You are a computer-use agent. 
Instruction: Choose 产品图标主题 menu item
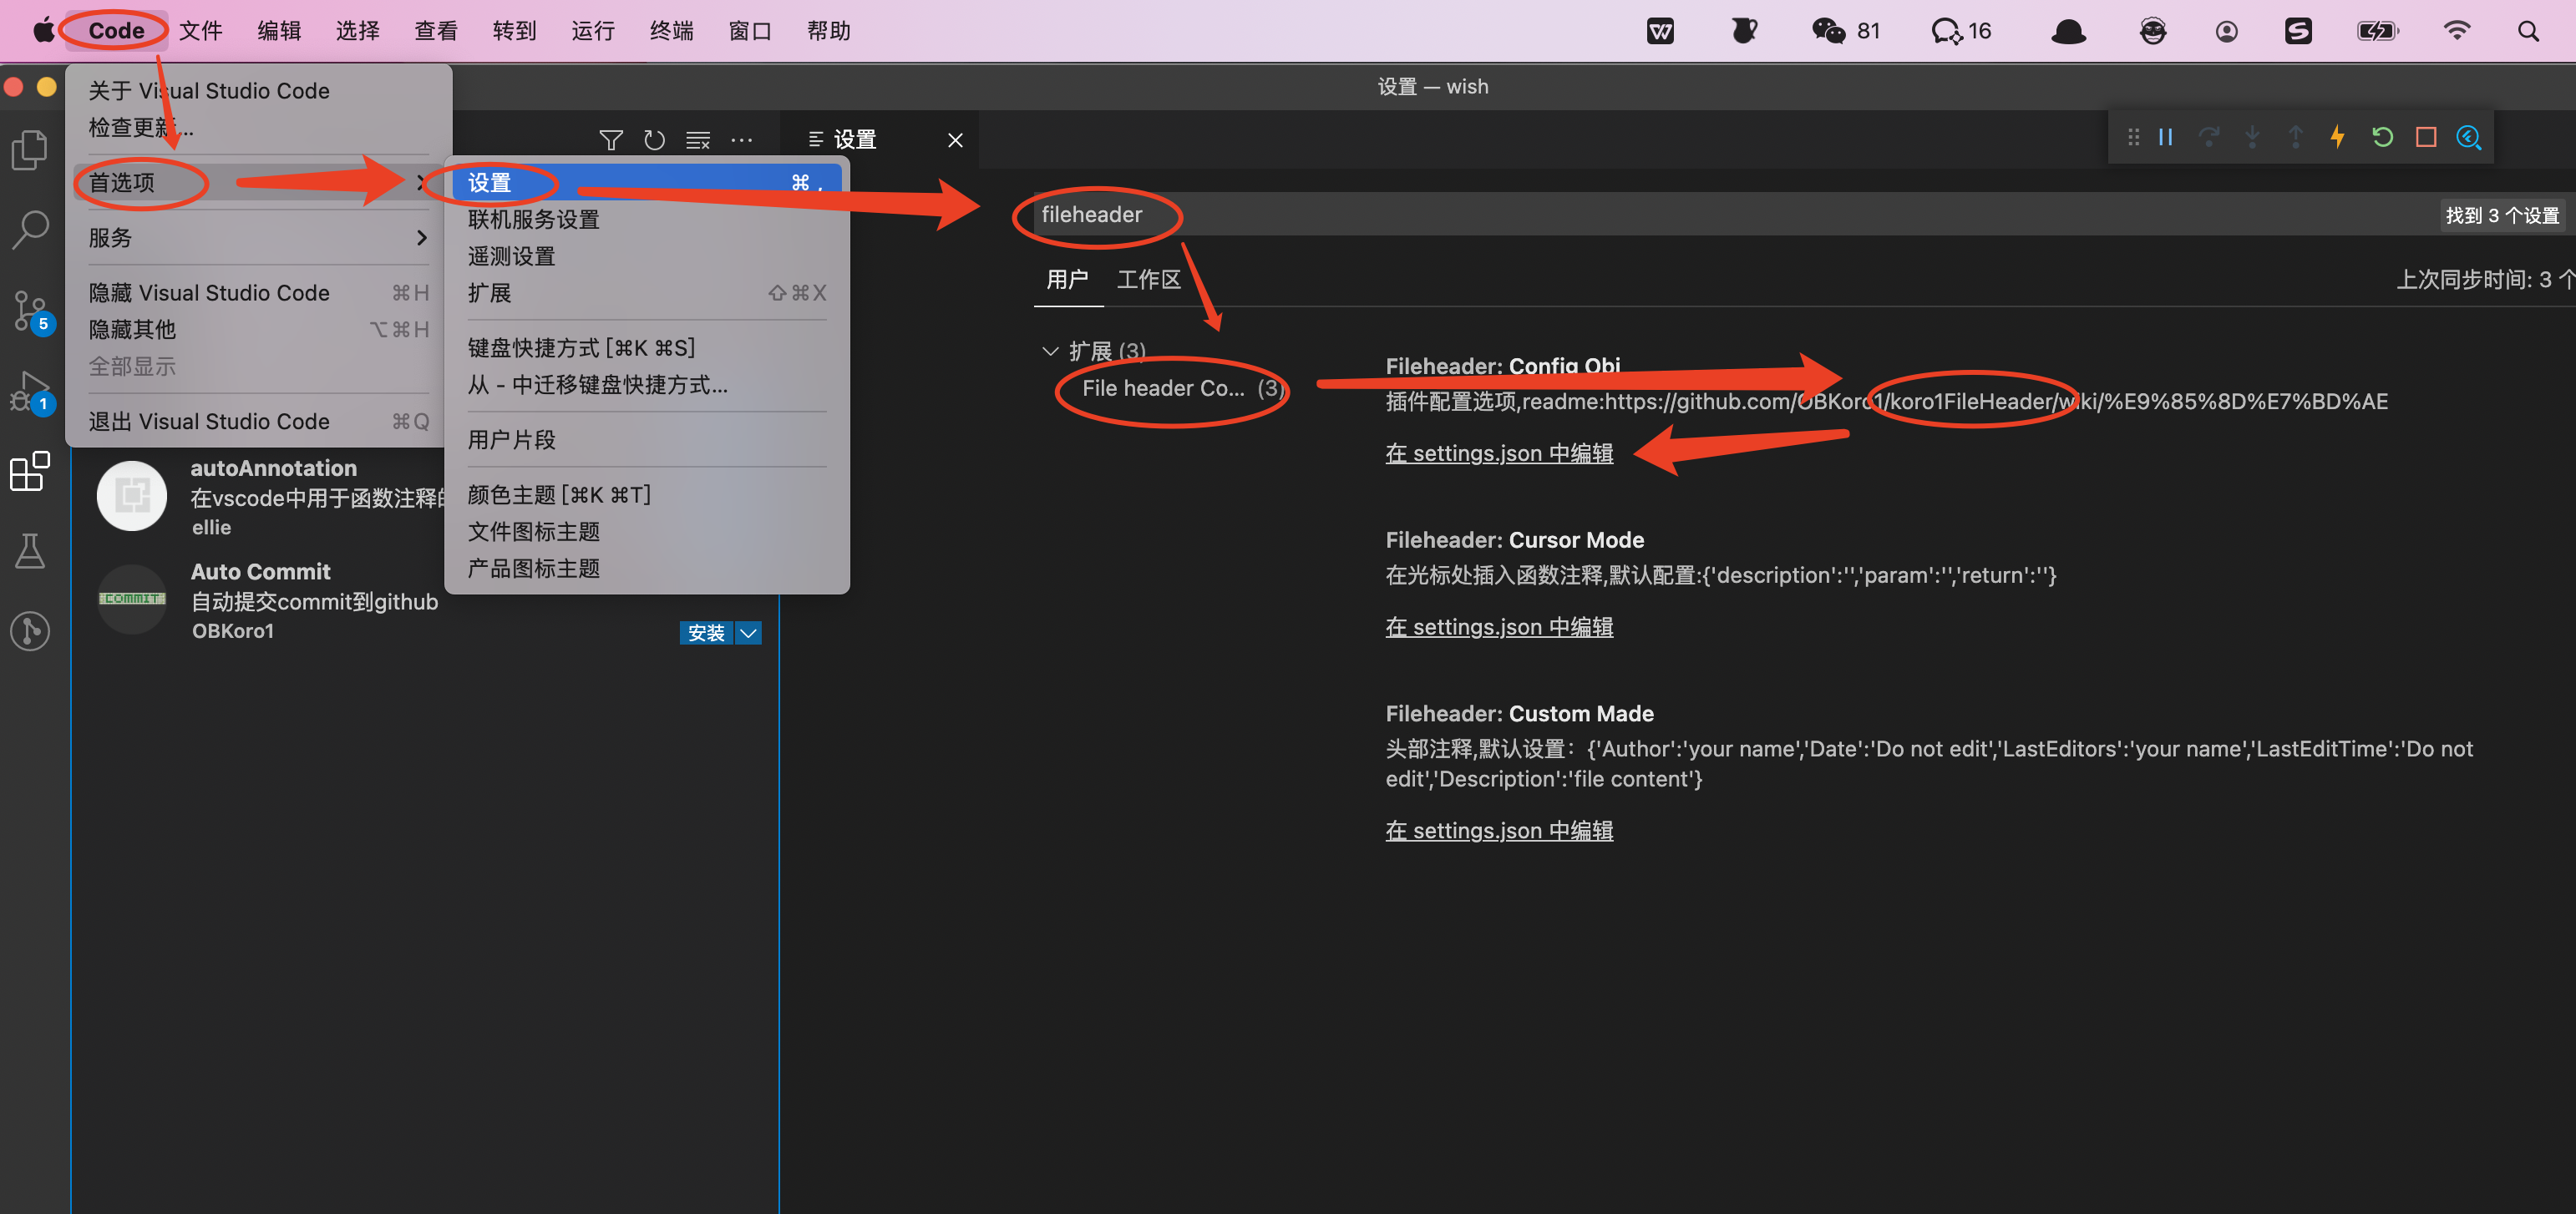(646, 569)
